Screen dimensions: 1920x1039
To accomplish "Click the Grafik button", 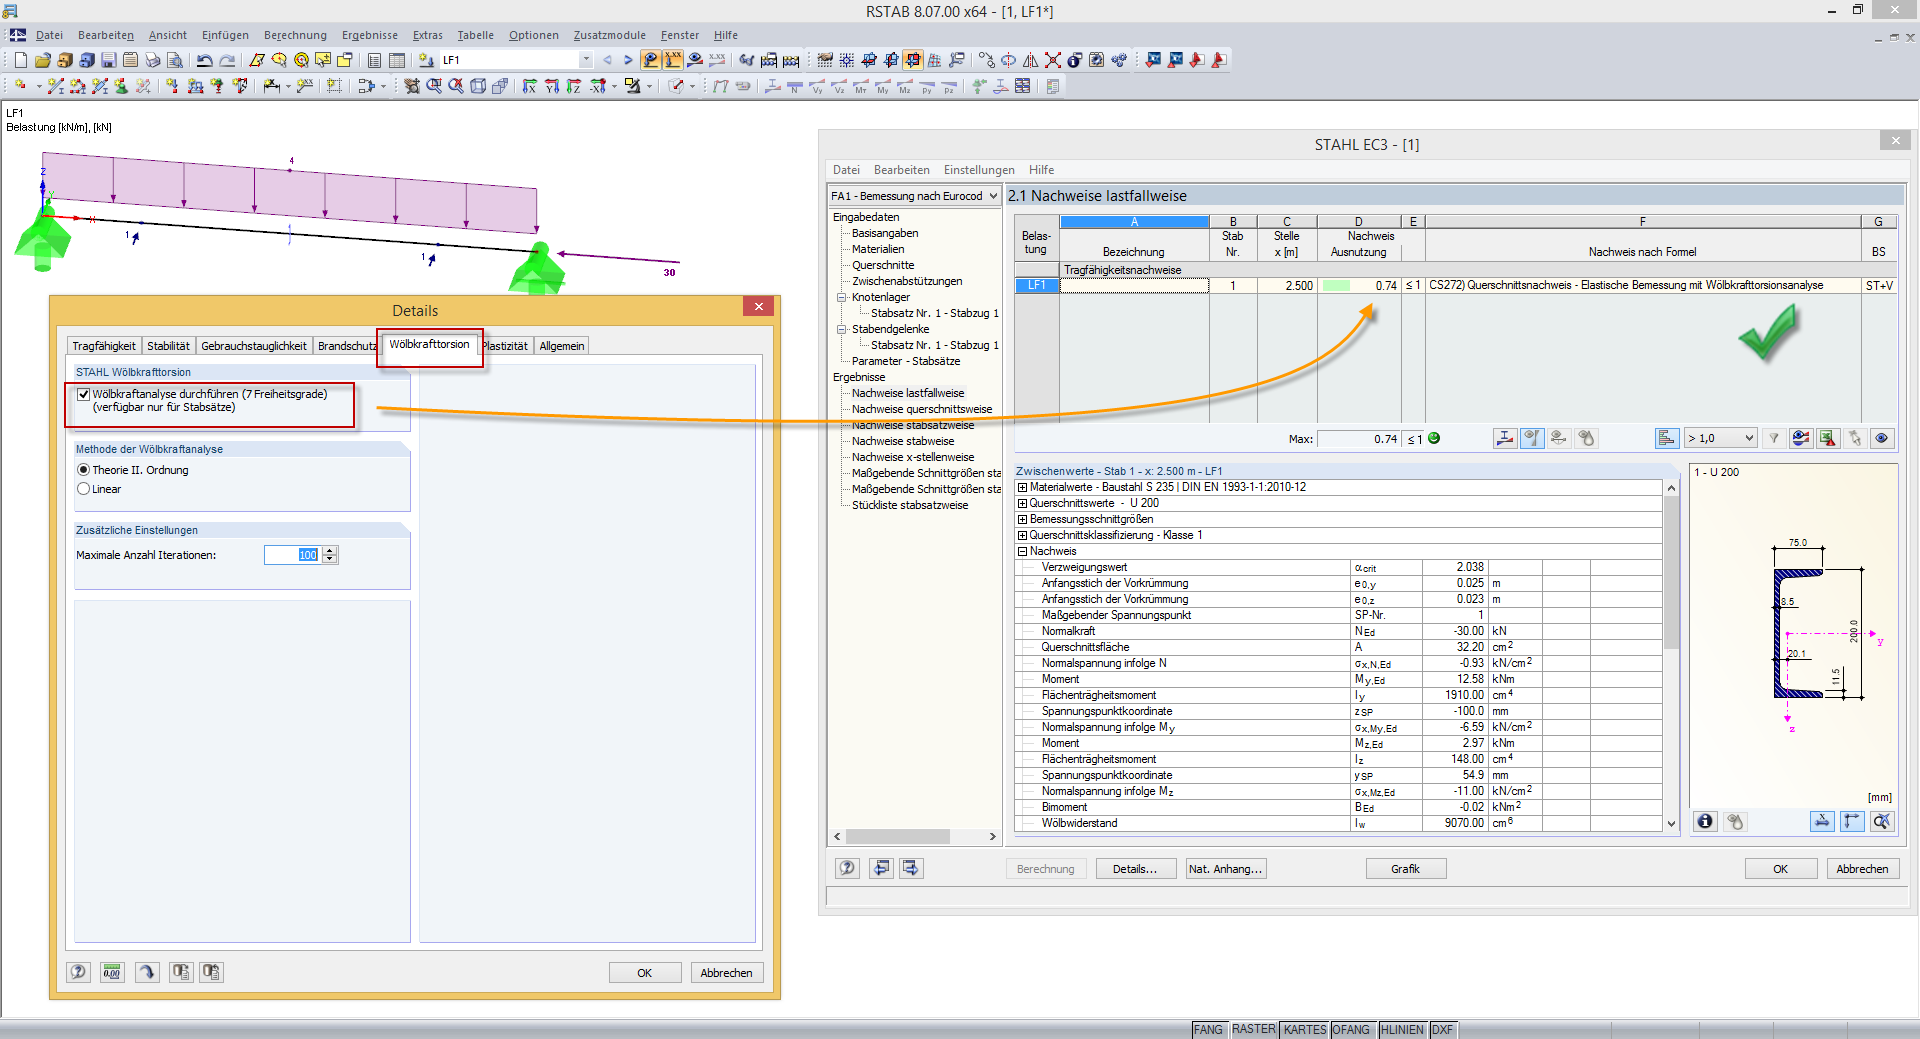I will 1406,869.
